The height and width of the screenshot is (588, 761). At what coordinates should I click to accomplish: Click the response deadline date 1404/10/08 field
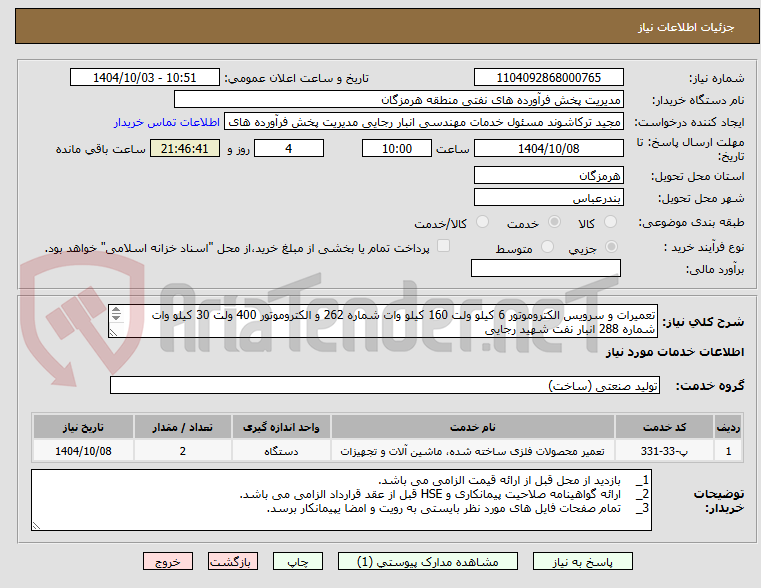[548, 148]
